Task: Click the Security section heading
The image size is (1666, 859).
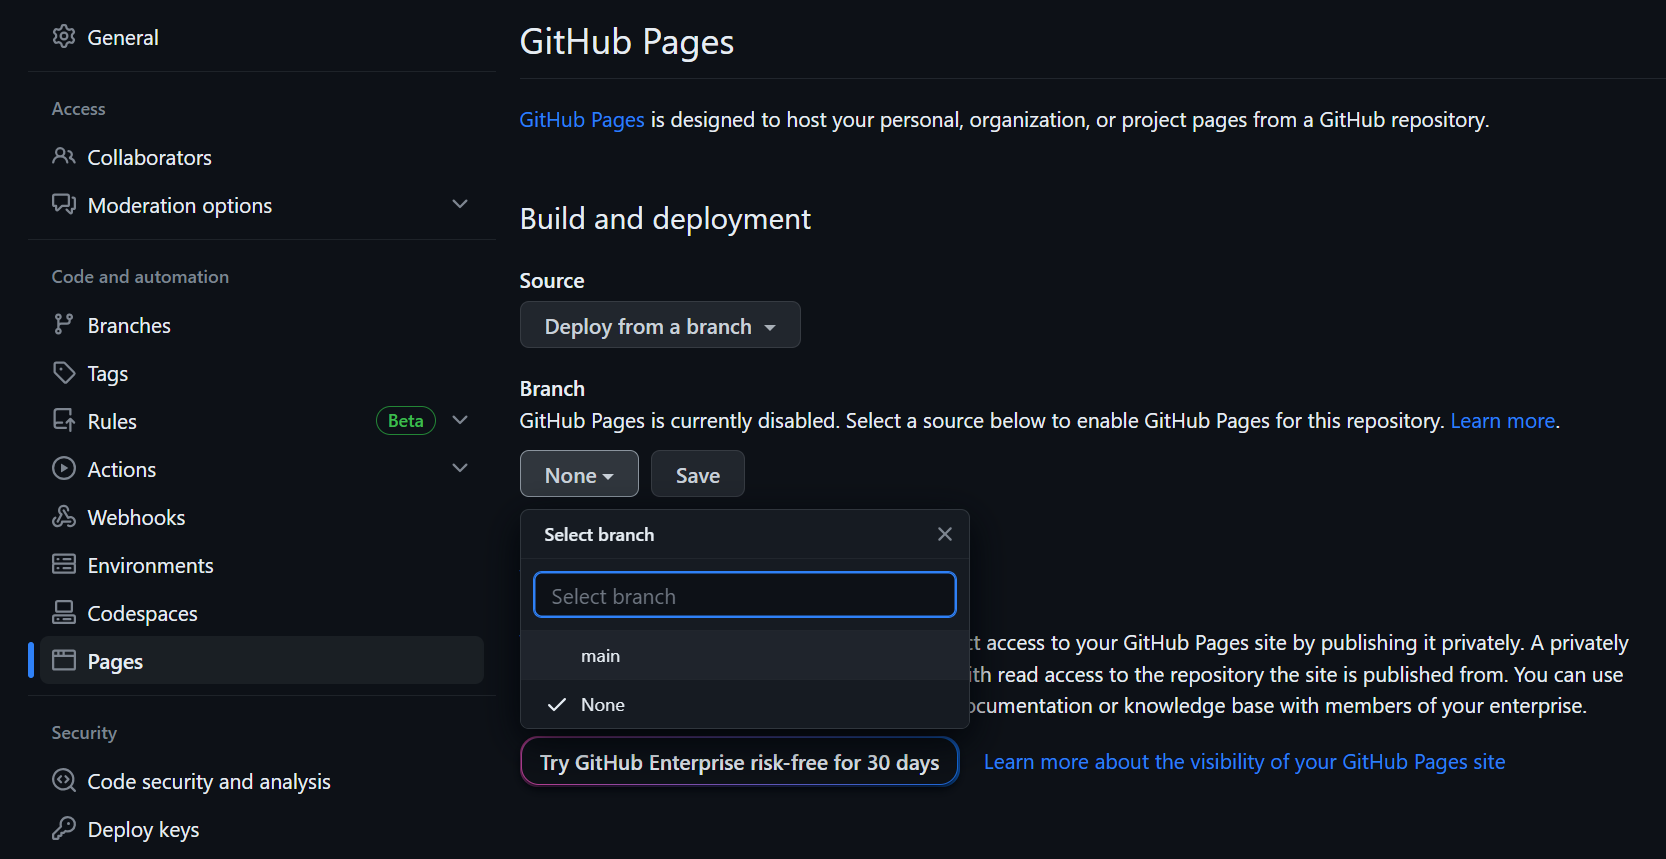Action: click(x=84, y=733)
